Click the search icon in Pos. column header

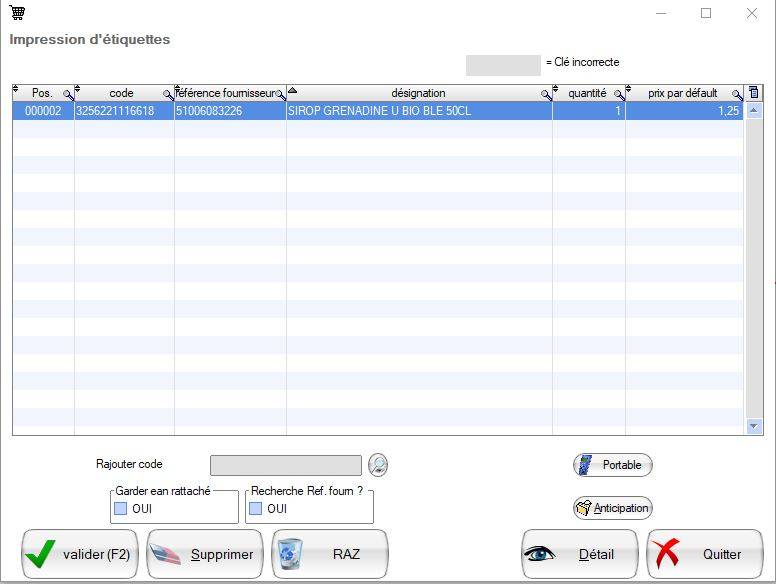pyautogui.click(x=68, y=95)
